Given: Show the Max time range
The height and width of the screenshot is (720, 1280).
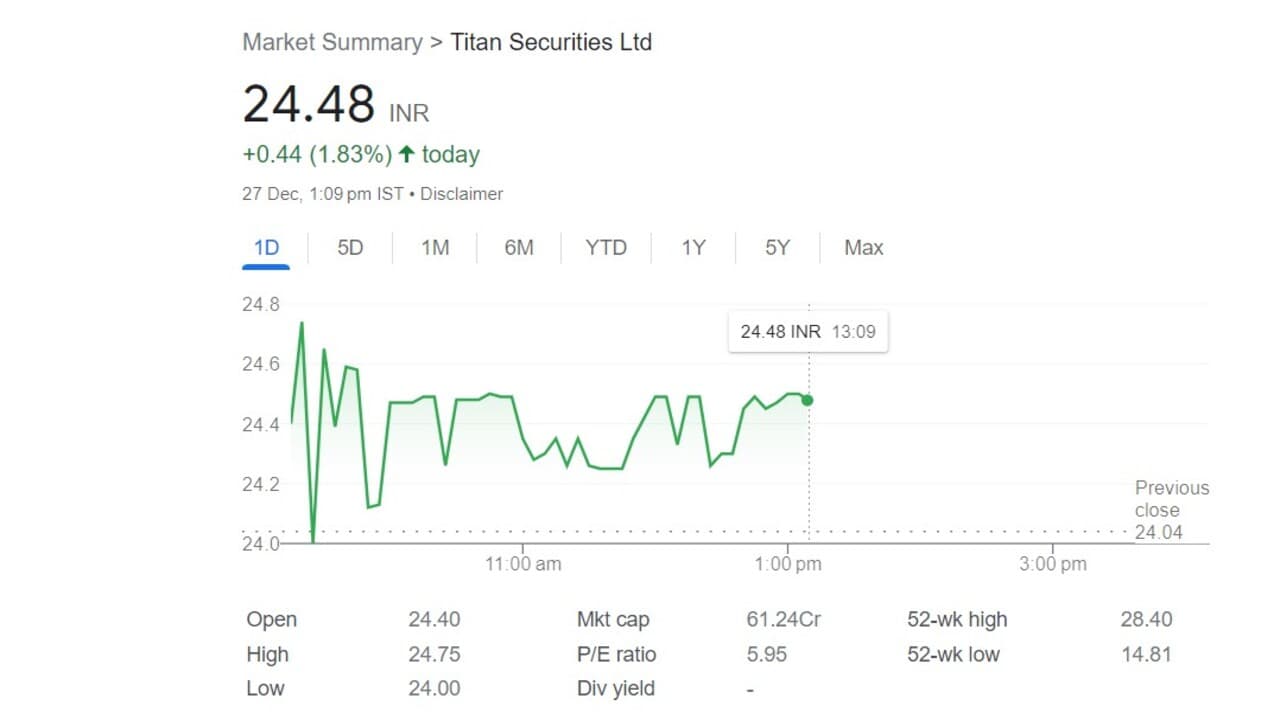Looking at the screenshot, I should pos(863,248).
